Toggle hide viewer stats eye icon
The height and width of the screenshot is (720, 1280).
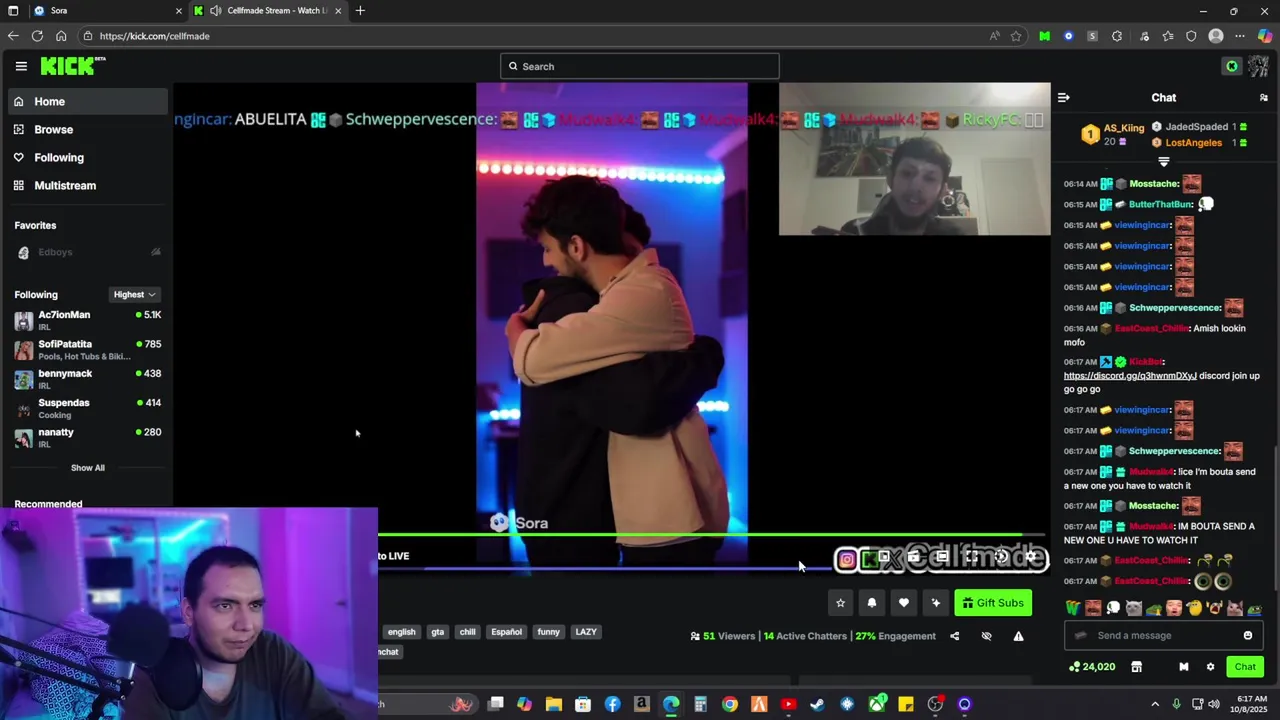click(x=986, y=636)
